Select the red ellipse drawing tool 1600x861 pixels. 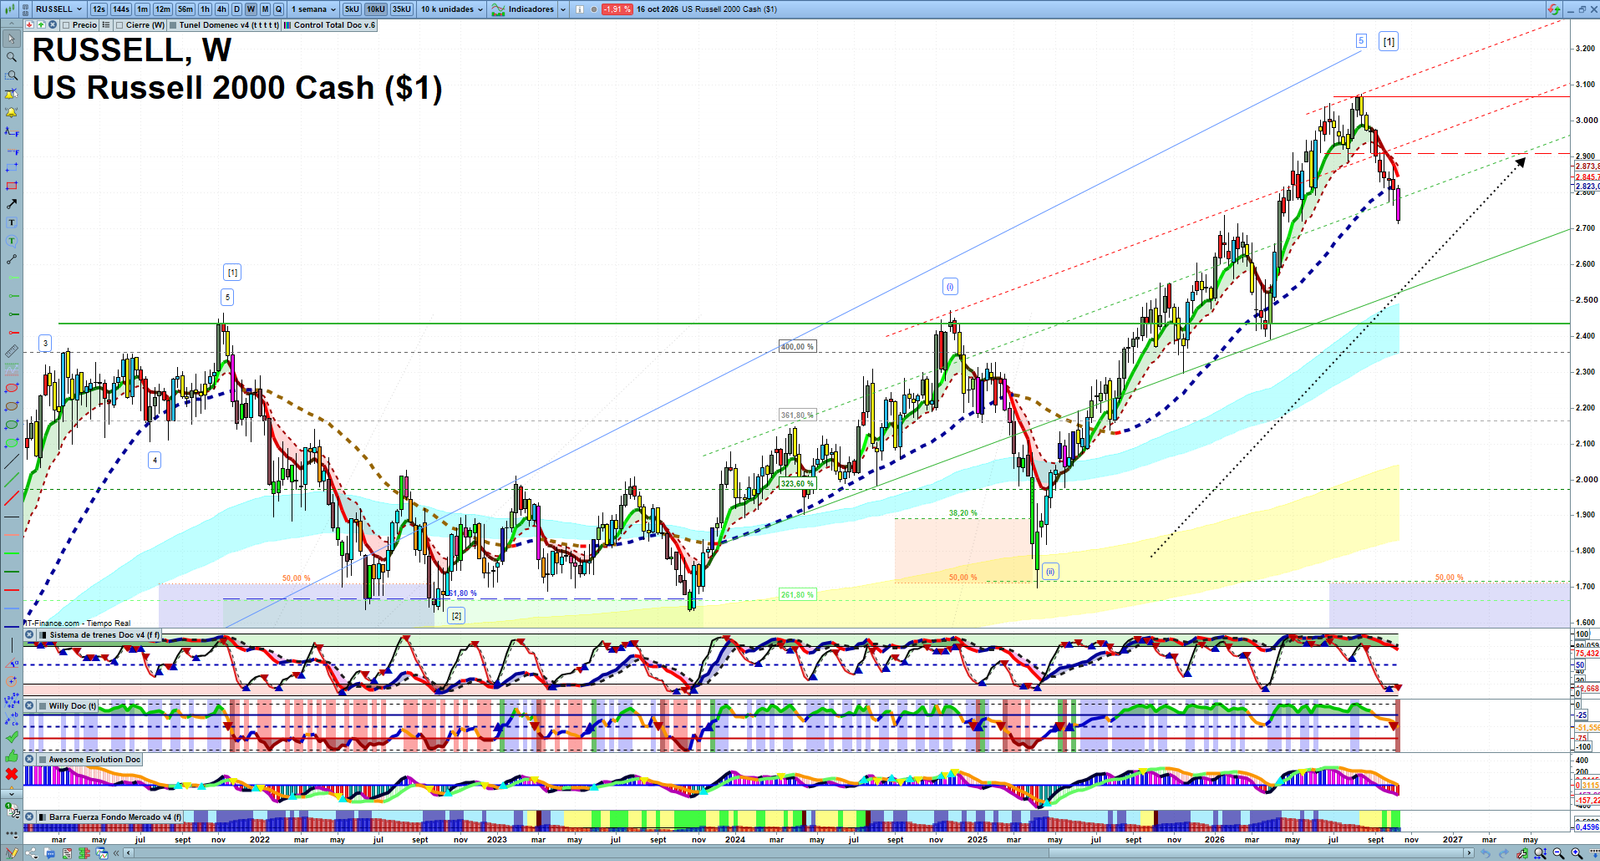coord(12,388)
